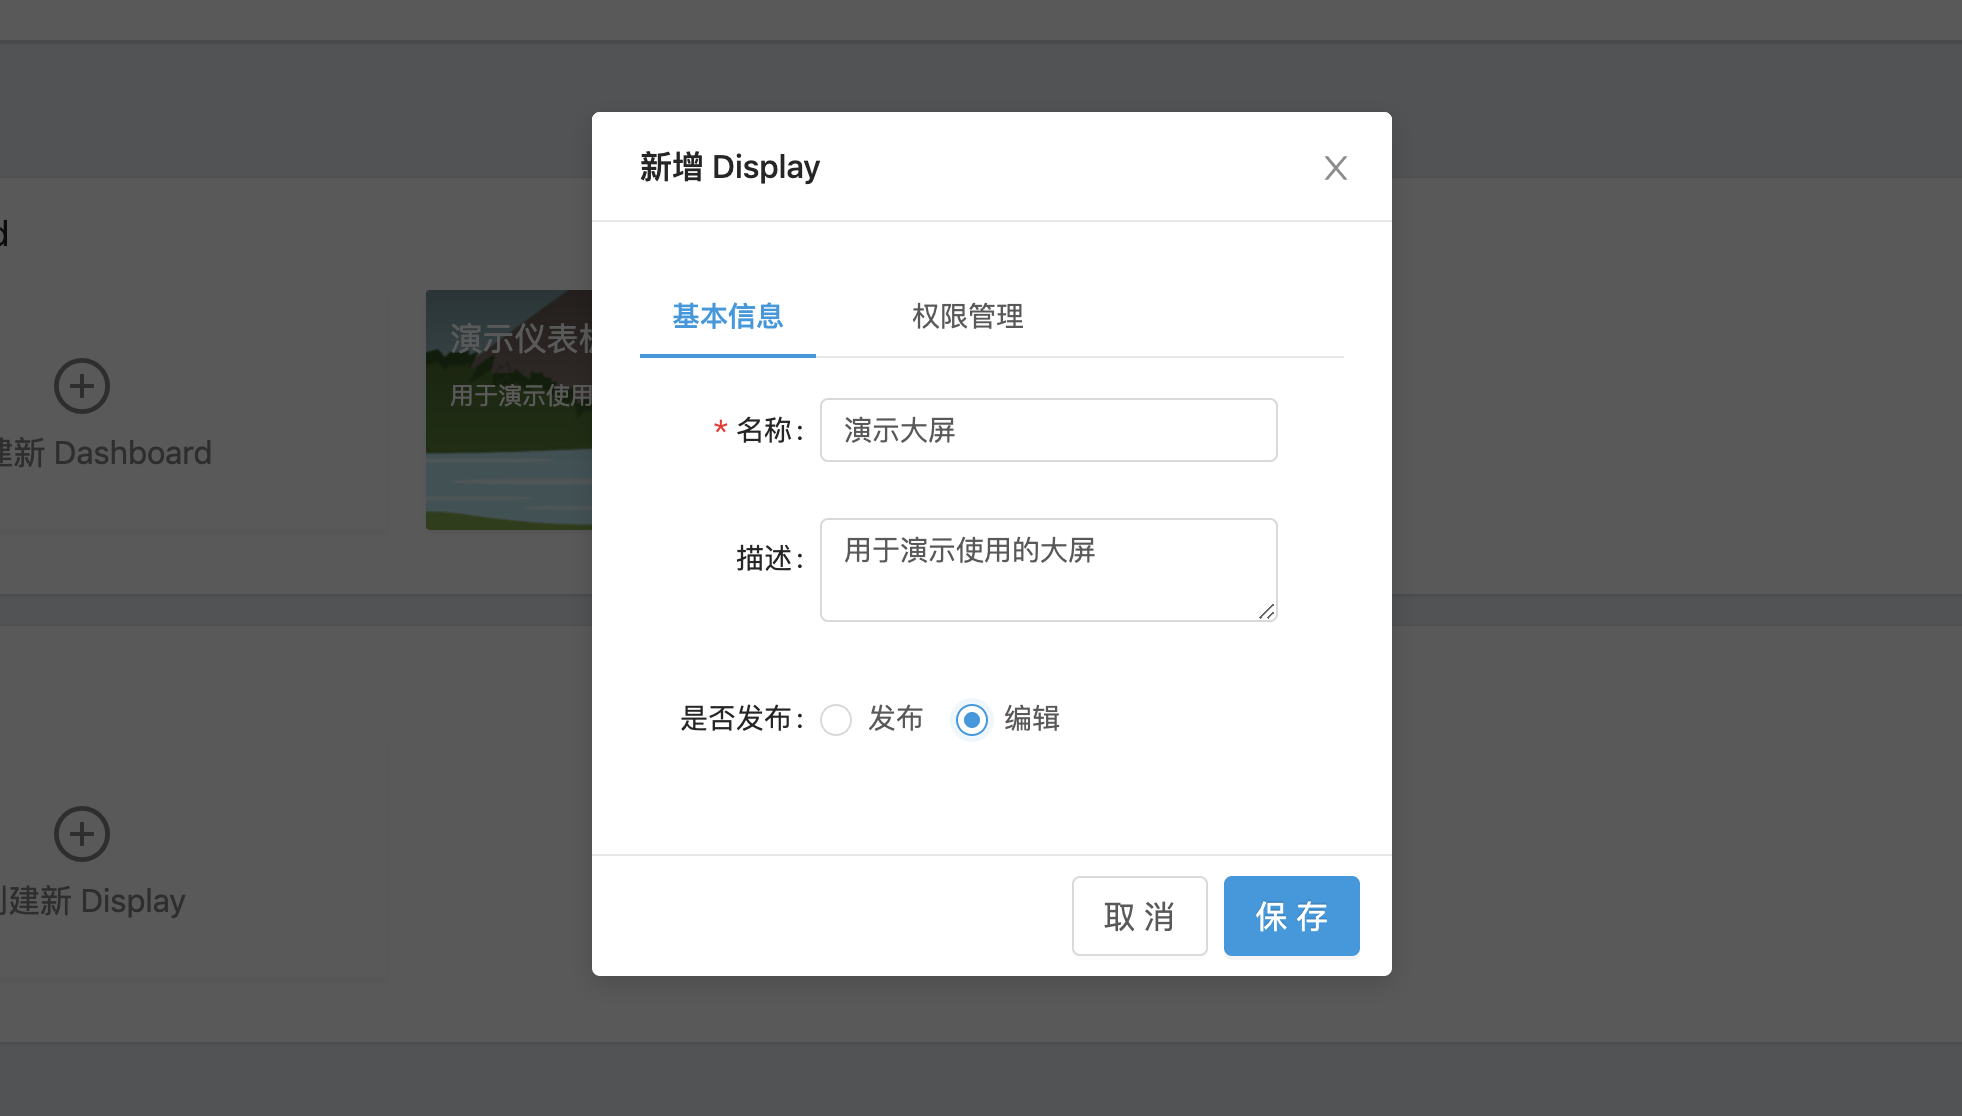
Task: Click the 创建新 Display text
Action: [x=92, y=901]
